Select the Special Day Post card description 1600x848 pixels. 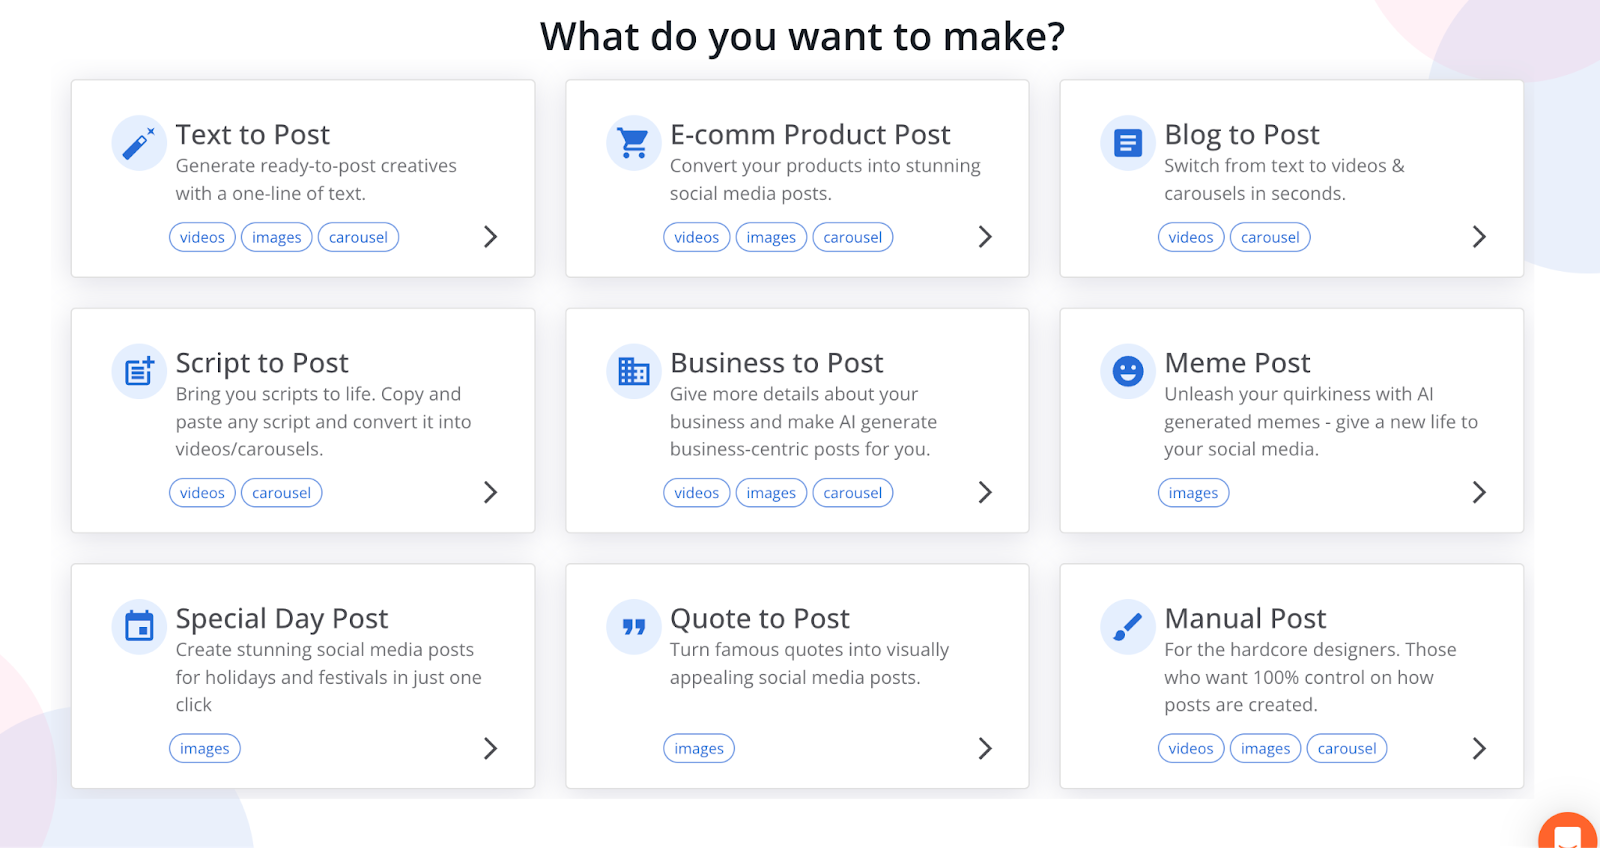[x=328, y=677]
